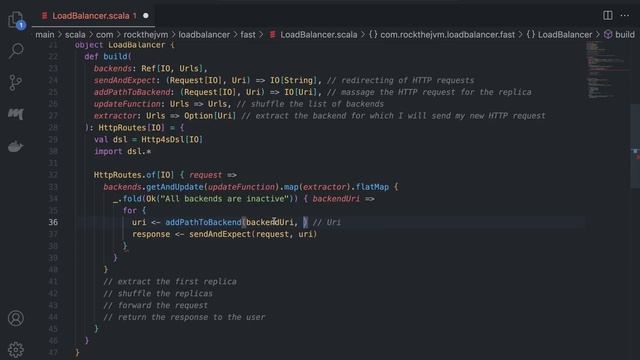Click the 'scala' breadcrumb segment
Image resolution: width=640 pixels, height=360 pixels.
[75, 35]
